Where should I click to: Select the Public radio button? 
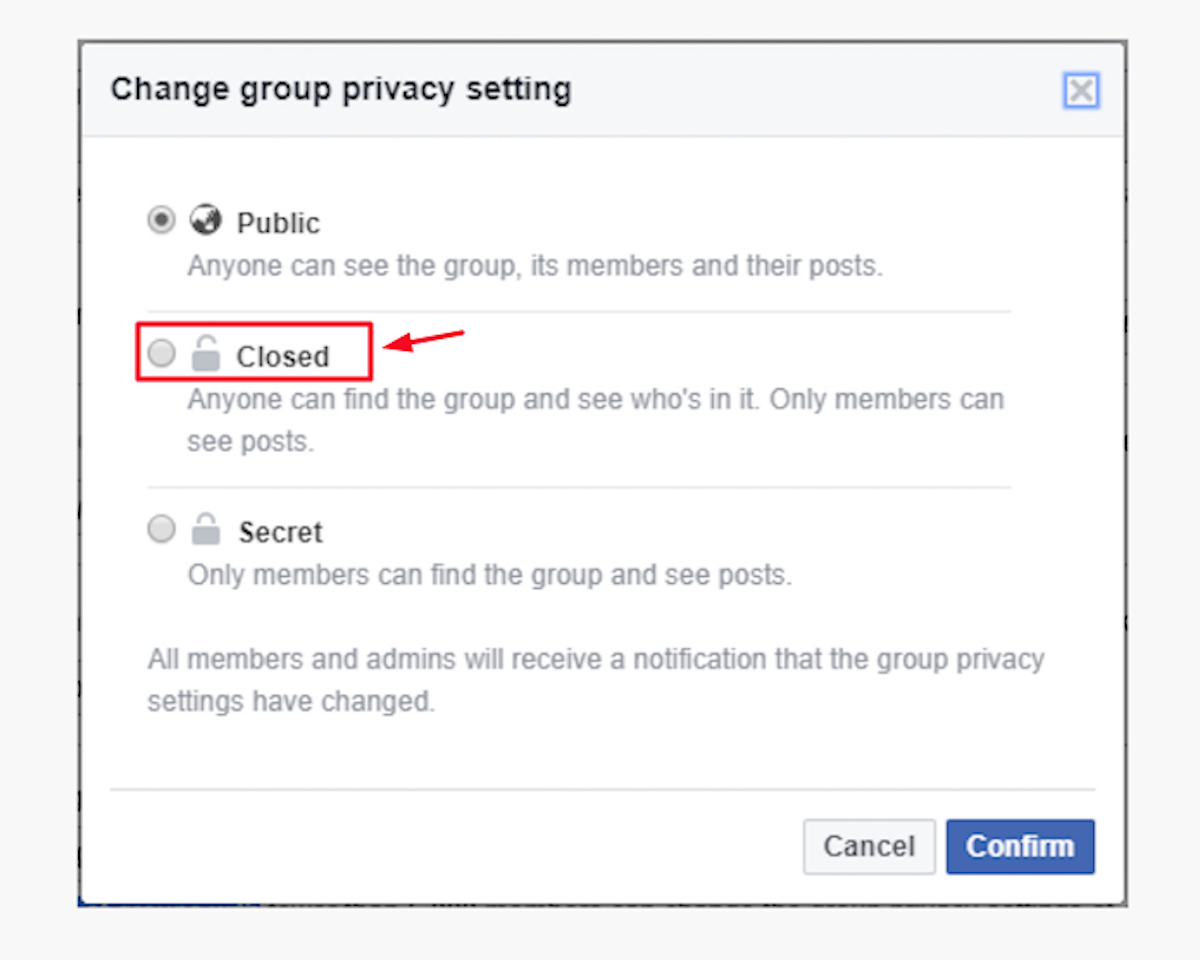(160, 220)
